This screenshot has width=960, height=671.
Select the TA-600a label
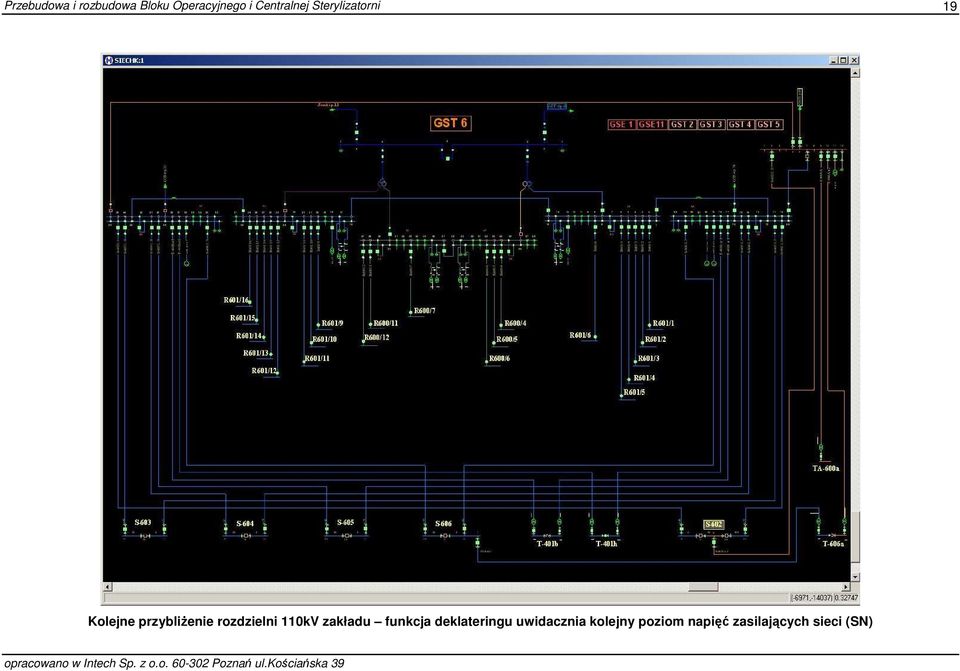click(x=826, y=468)
